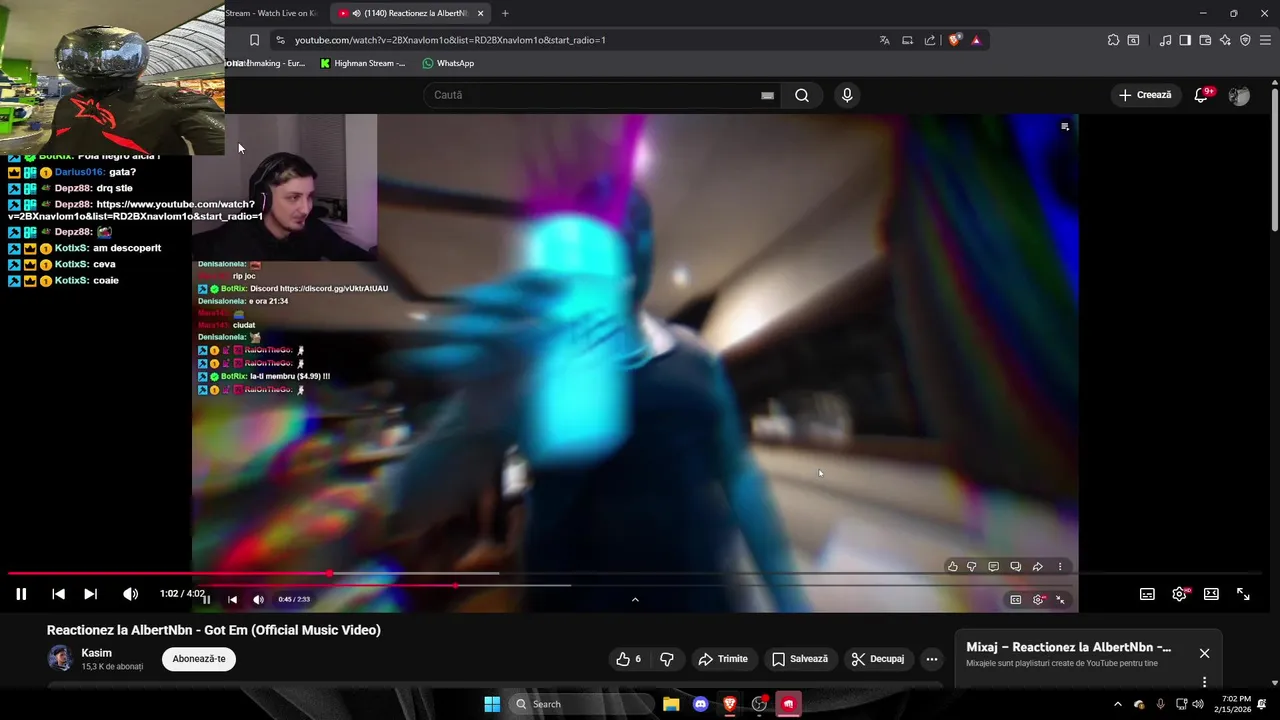Screen dimensions: 1280x720
Task: Close the Mixaj playlist panel
Action: point(1204,653)
